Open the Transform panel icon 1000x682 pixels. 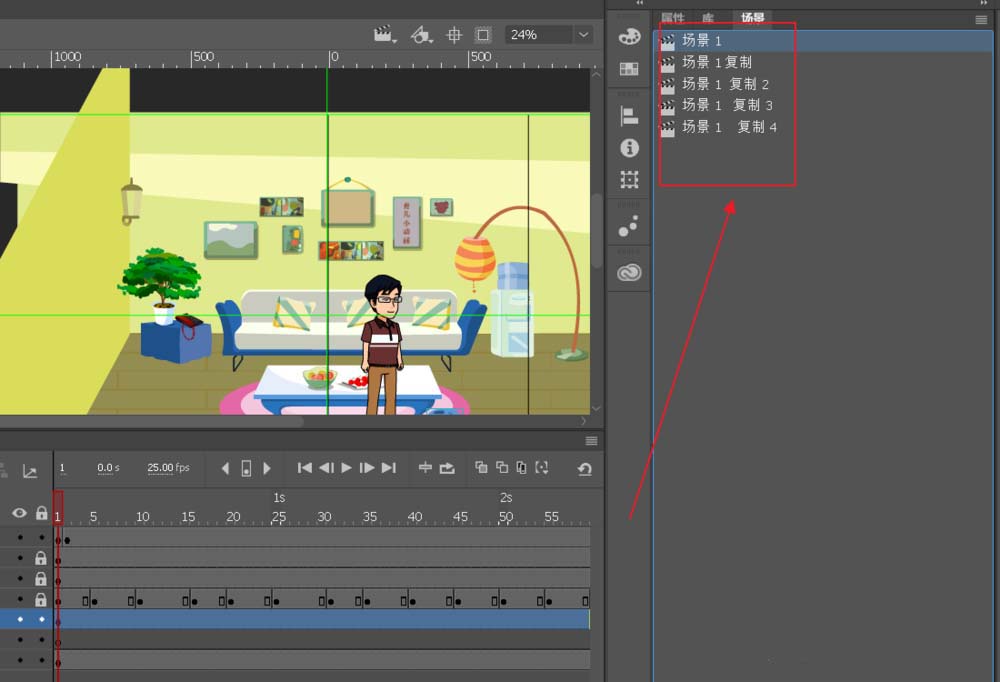click(629, 180)
